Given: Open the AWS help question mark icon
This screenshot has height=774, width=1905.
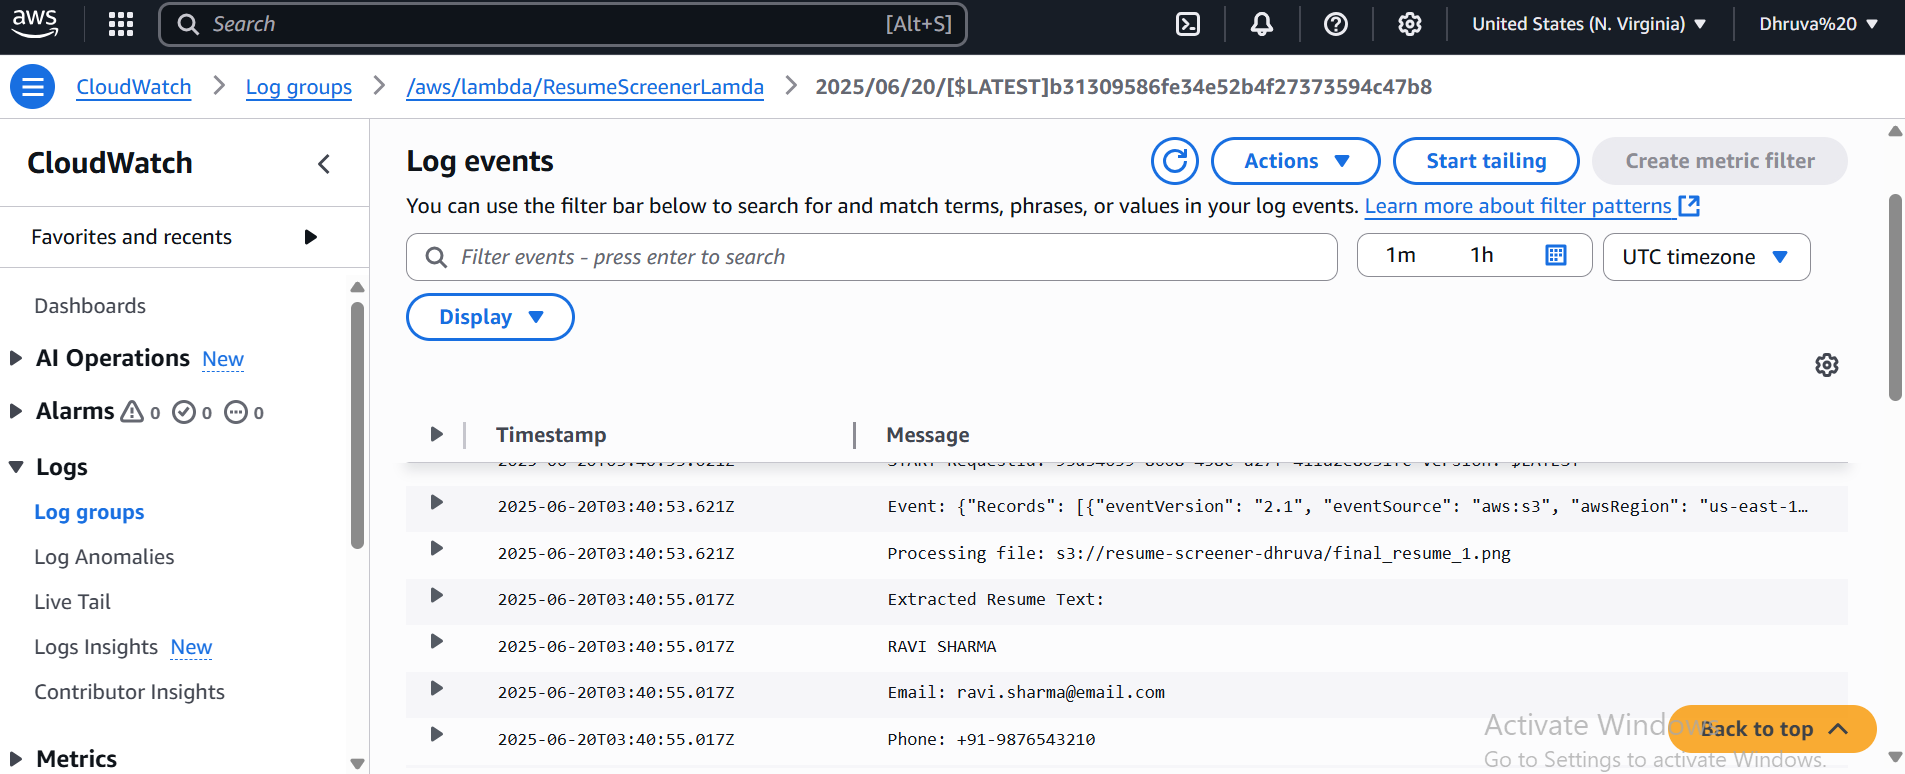Looking at the screenshot, I should [1335, 24].
